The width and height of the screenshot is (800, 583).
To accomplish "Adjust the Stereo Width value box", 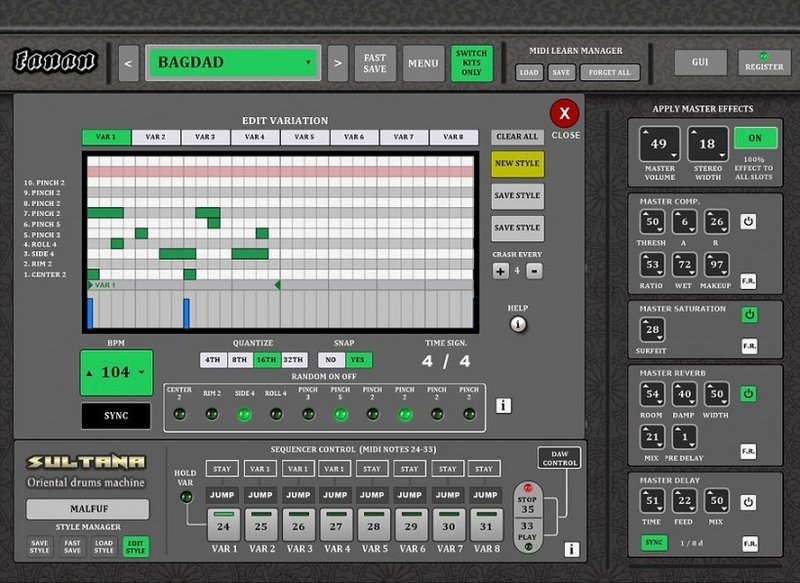I will (x=708, y=144).
